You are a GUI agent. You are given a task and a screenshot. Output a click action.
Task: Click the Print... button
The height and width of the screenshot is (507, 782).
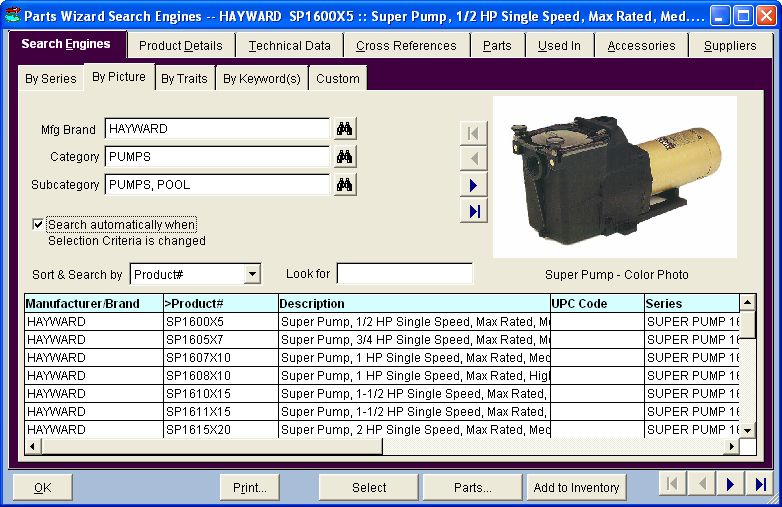249,488
